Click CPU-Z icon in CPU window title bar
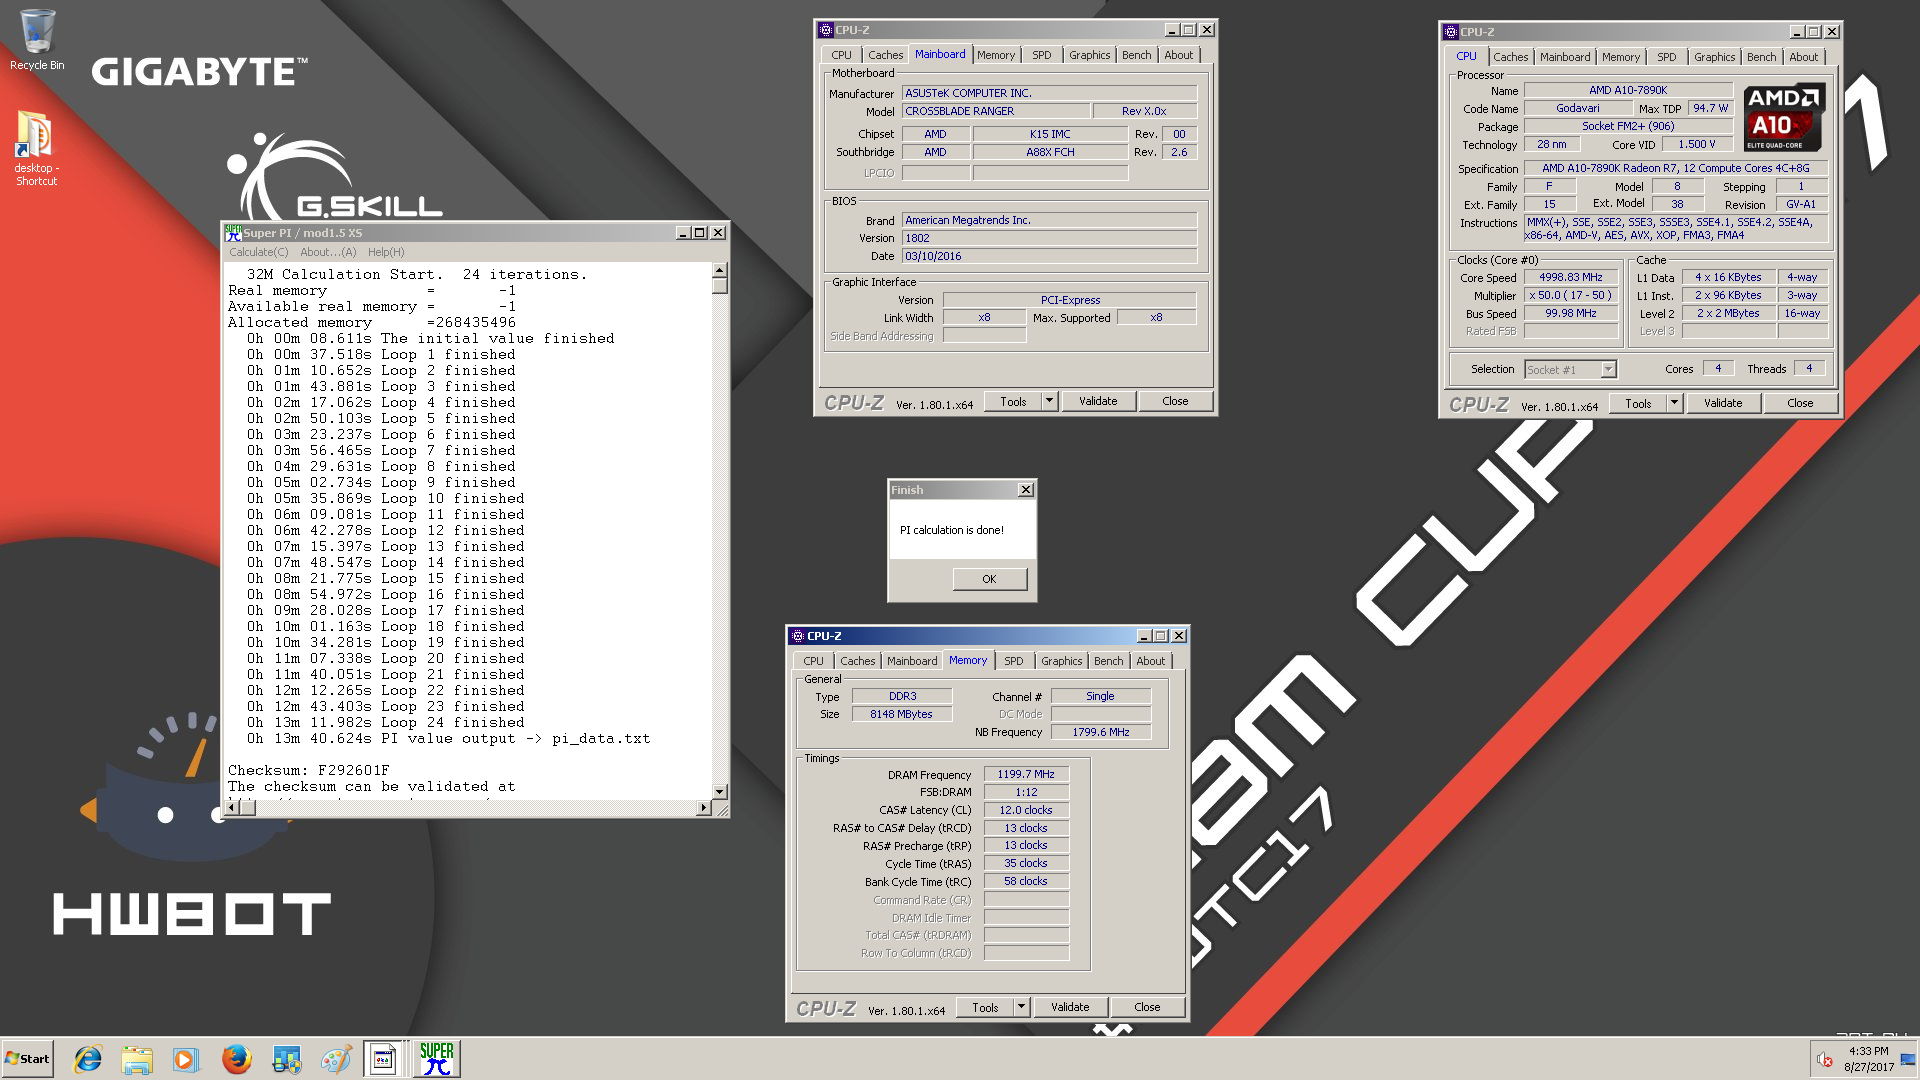This screenshot has width=1920, height=1080. coord(1451,32)
